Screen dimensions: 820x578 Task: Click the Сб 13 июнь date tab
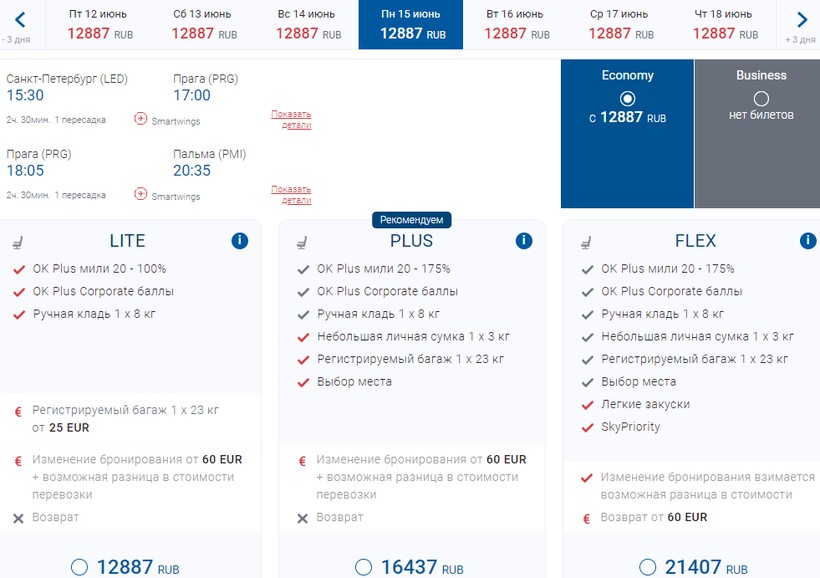tap(203, 24)
